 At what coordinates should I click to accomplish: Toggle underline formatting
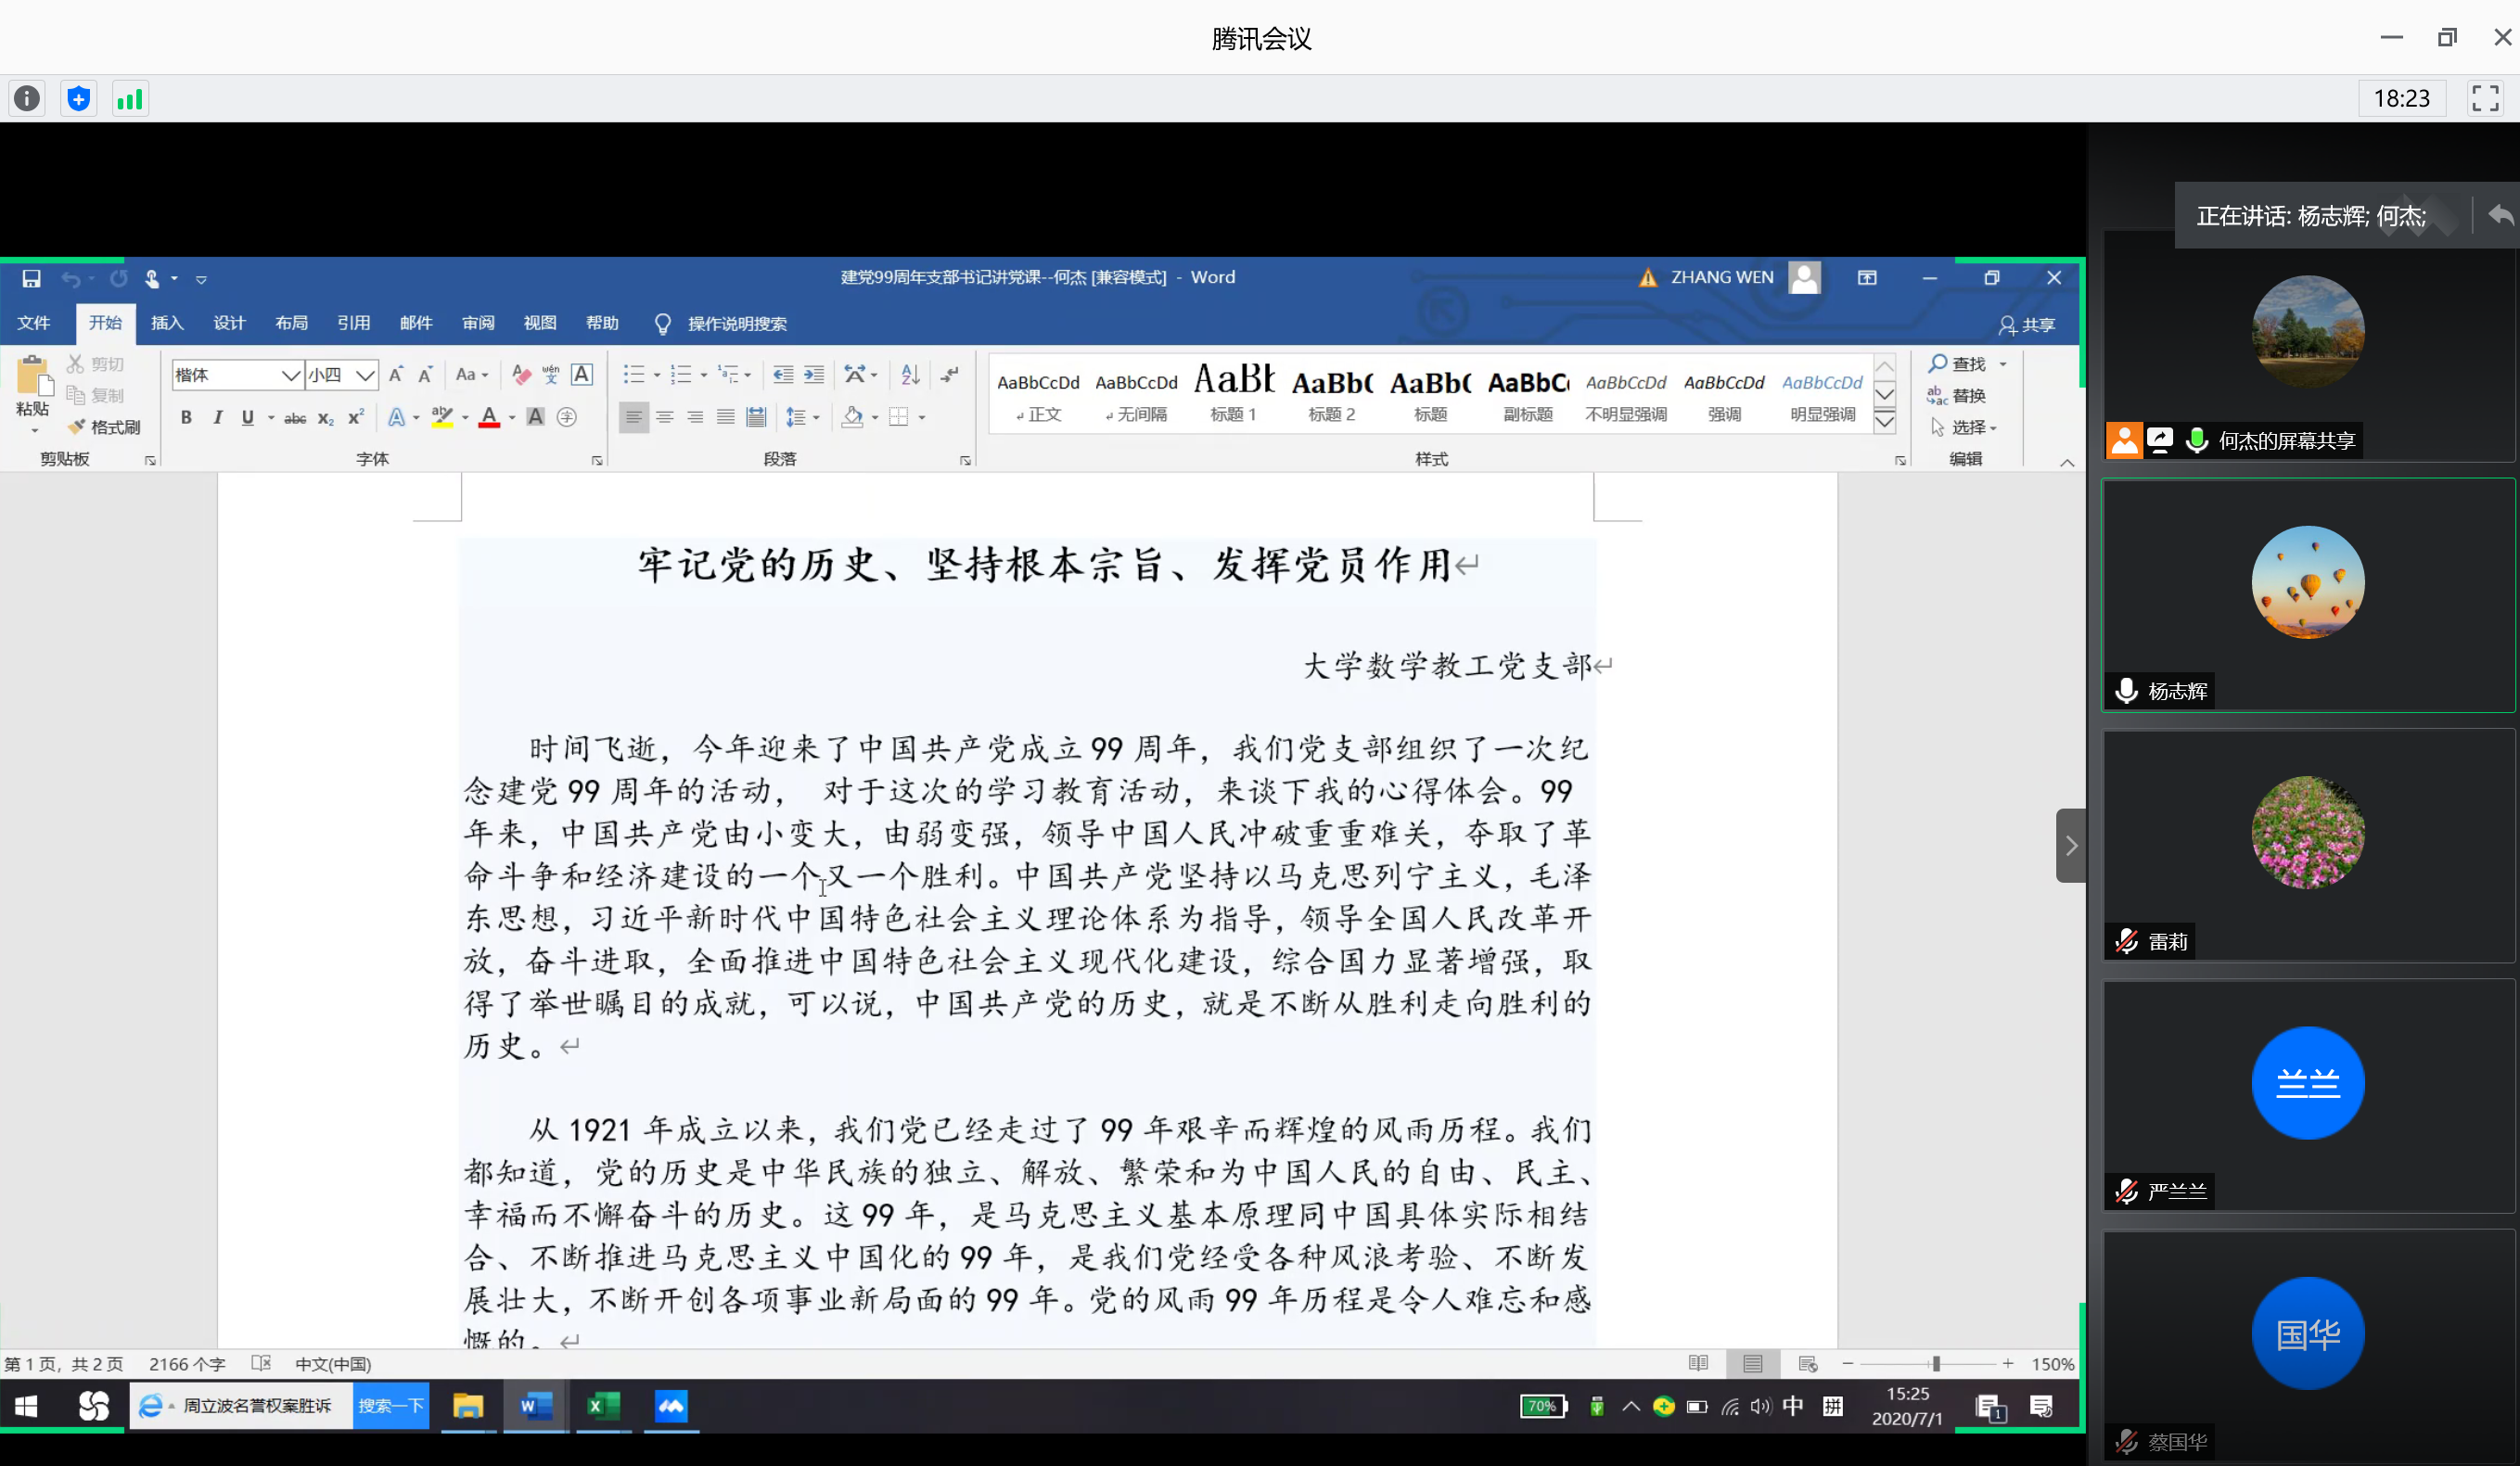pyautogui.click(x=248, y=418)
